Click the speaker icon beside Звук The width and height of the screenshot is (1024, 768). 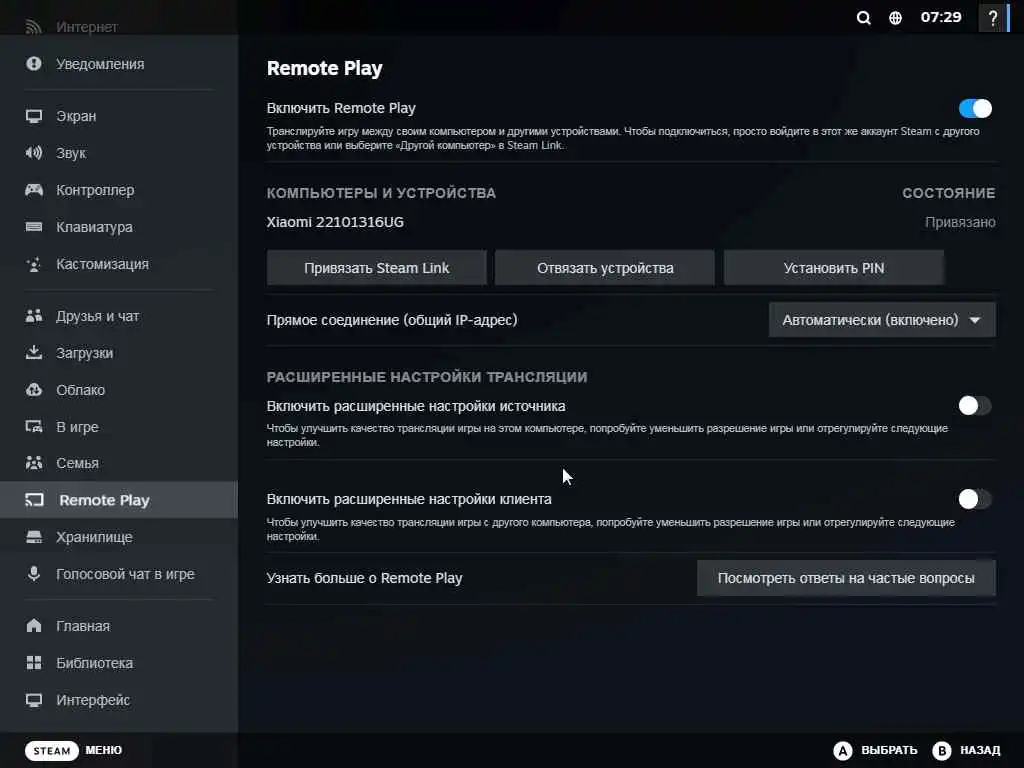click(34, 153)
